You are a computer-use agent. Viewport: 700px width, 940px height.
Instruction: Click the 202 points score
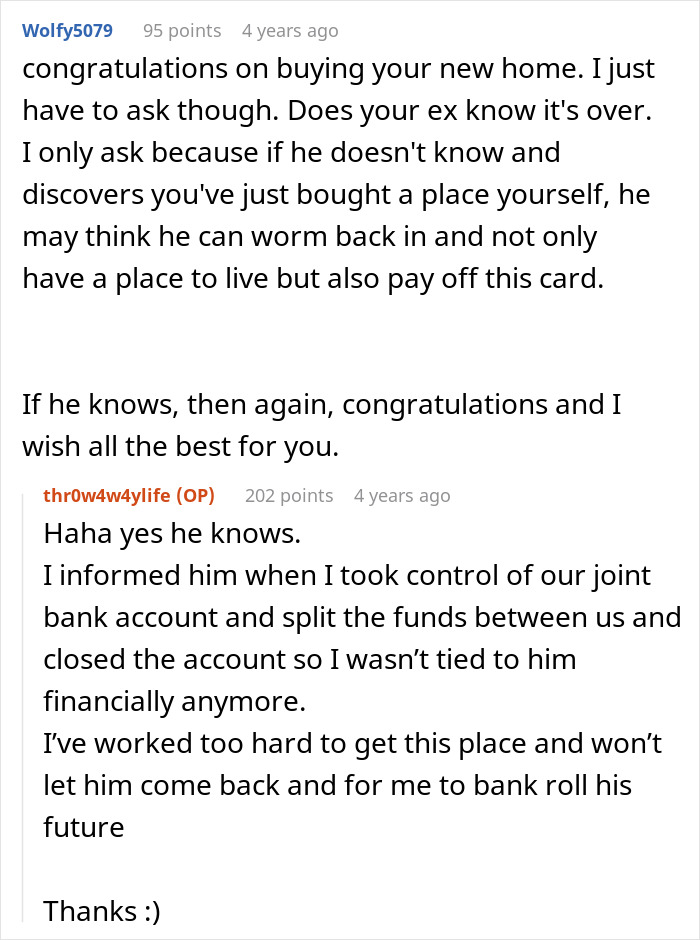click(289, 496)
